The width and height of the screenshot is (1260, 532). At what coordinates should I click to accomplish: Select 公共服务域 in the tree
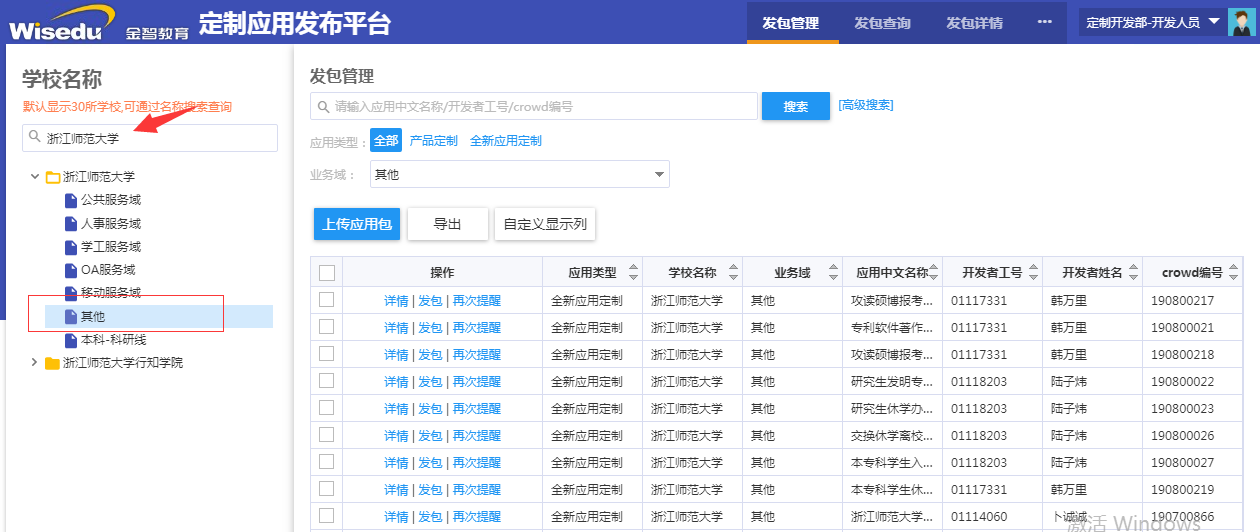tap(111, 200)
